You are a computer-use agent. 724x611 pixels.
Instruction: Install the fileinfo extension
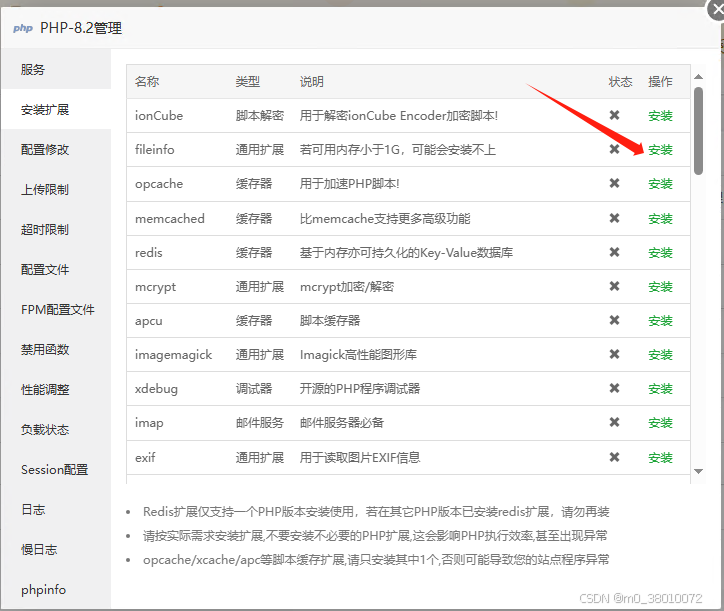pyautogui.click(x=660, y=150)
